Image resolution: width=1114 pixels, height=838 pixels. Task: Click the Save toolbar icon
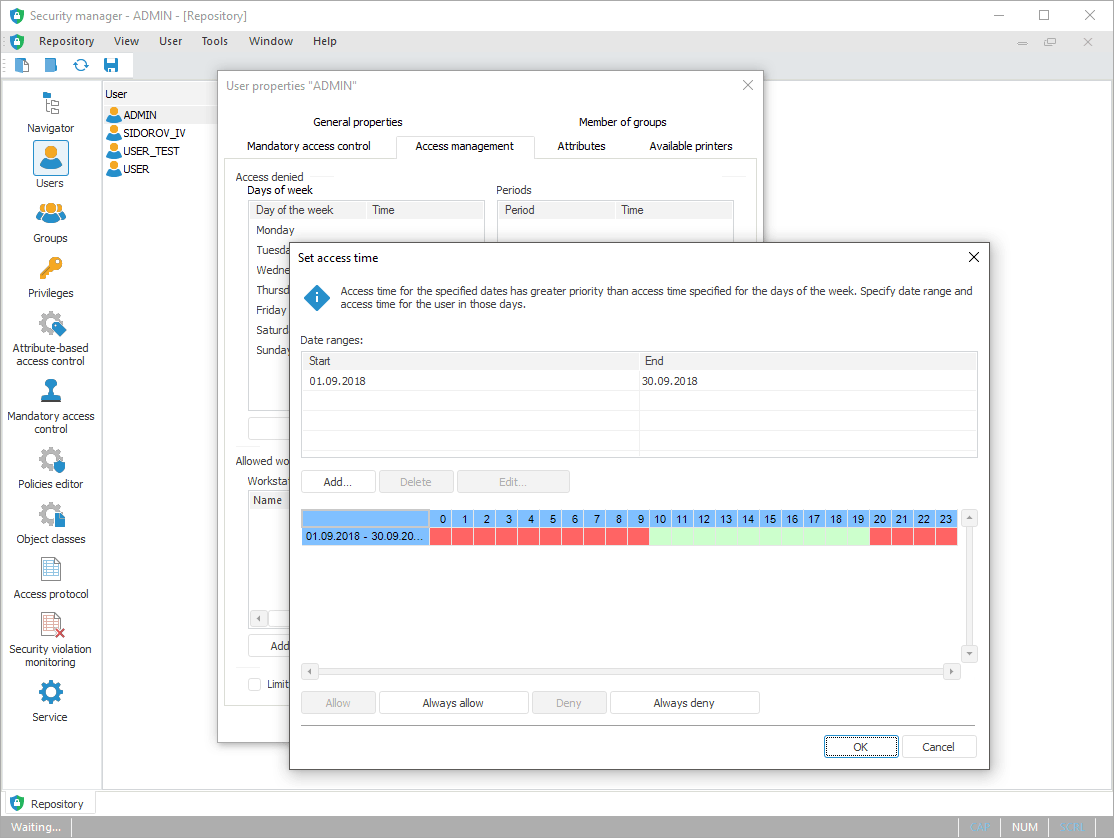click(111, 65)
